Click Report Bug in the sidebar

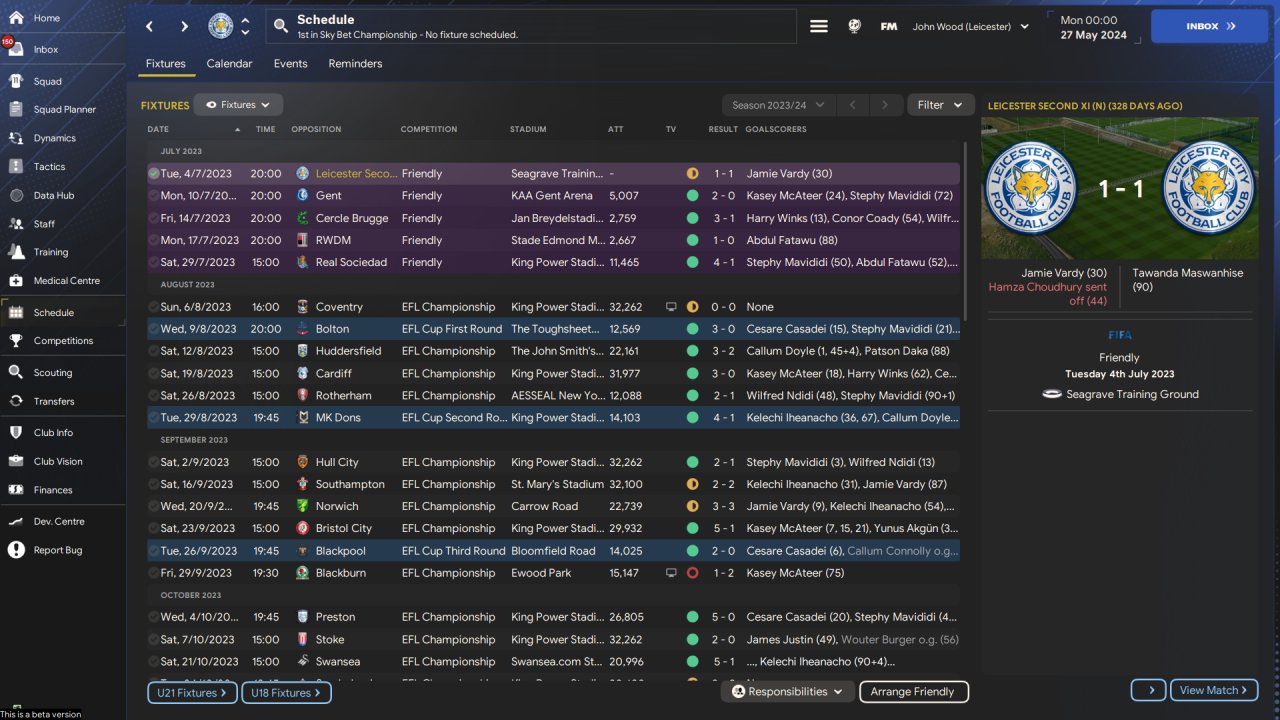(63, 550)
